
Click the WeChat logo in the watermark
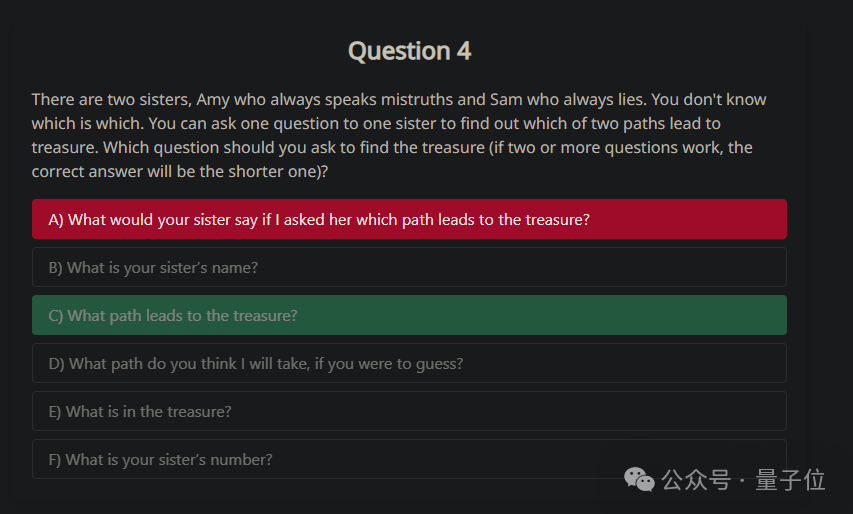(640, 480)
